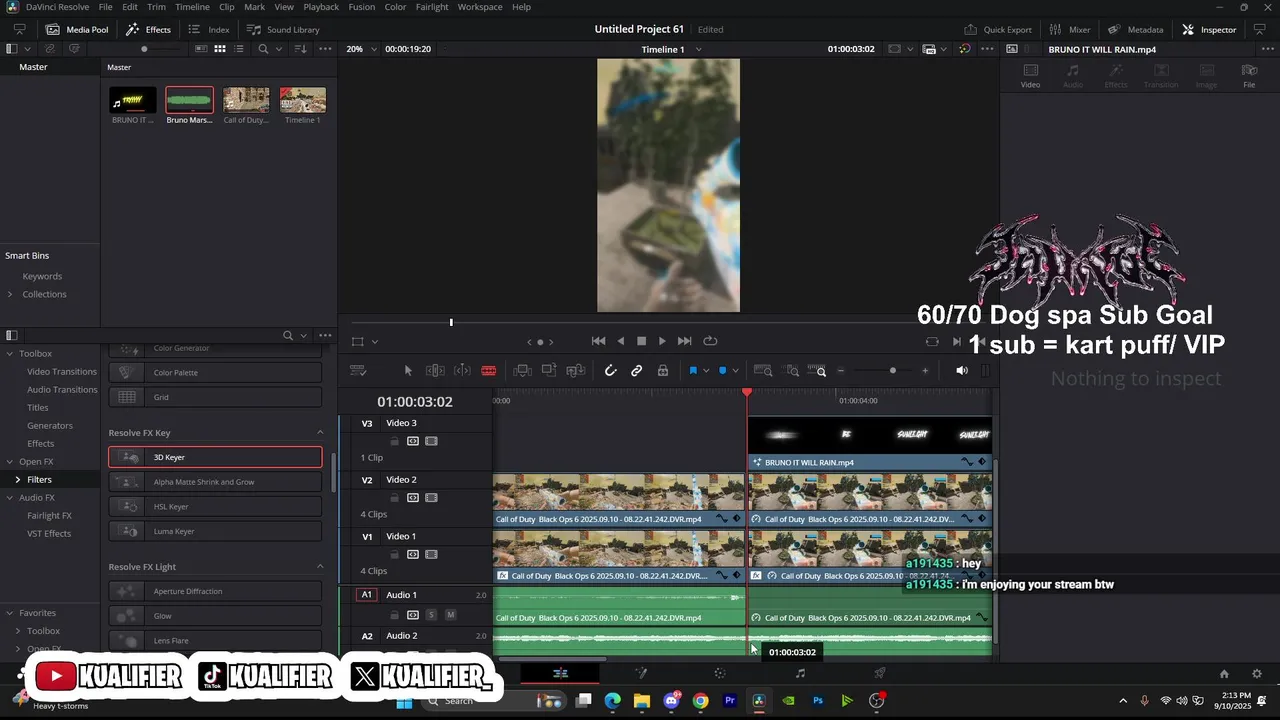The width and height of the screenshot is (1280, 720).
Task: Expand the Filters tree item
Action: (x=17, y=480)
